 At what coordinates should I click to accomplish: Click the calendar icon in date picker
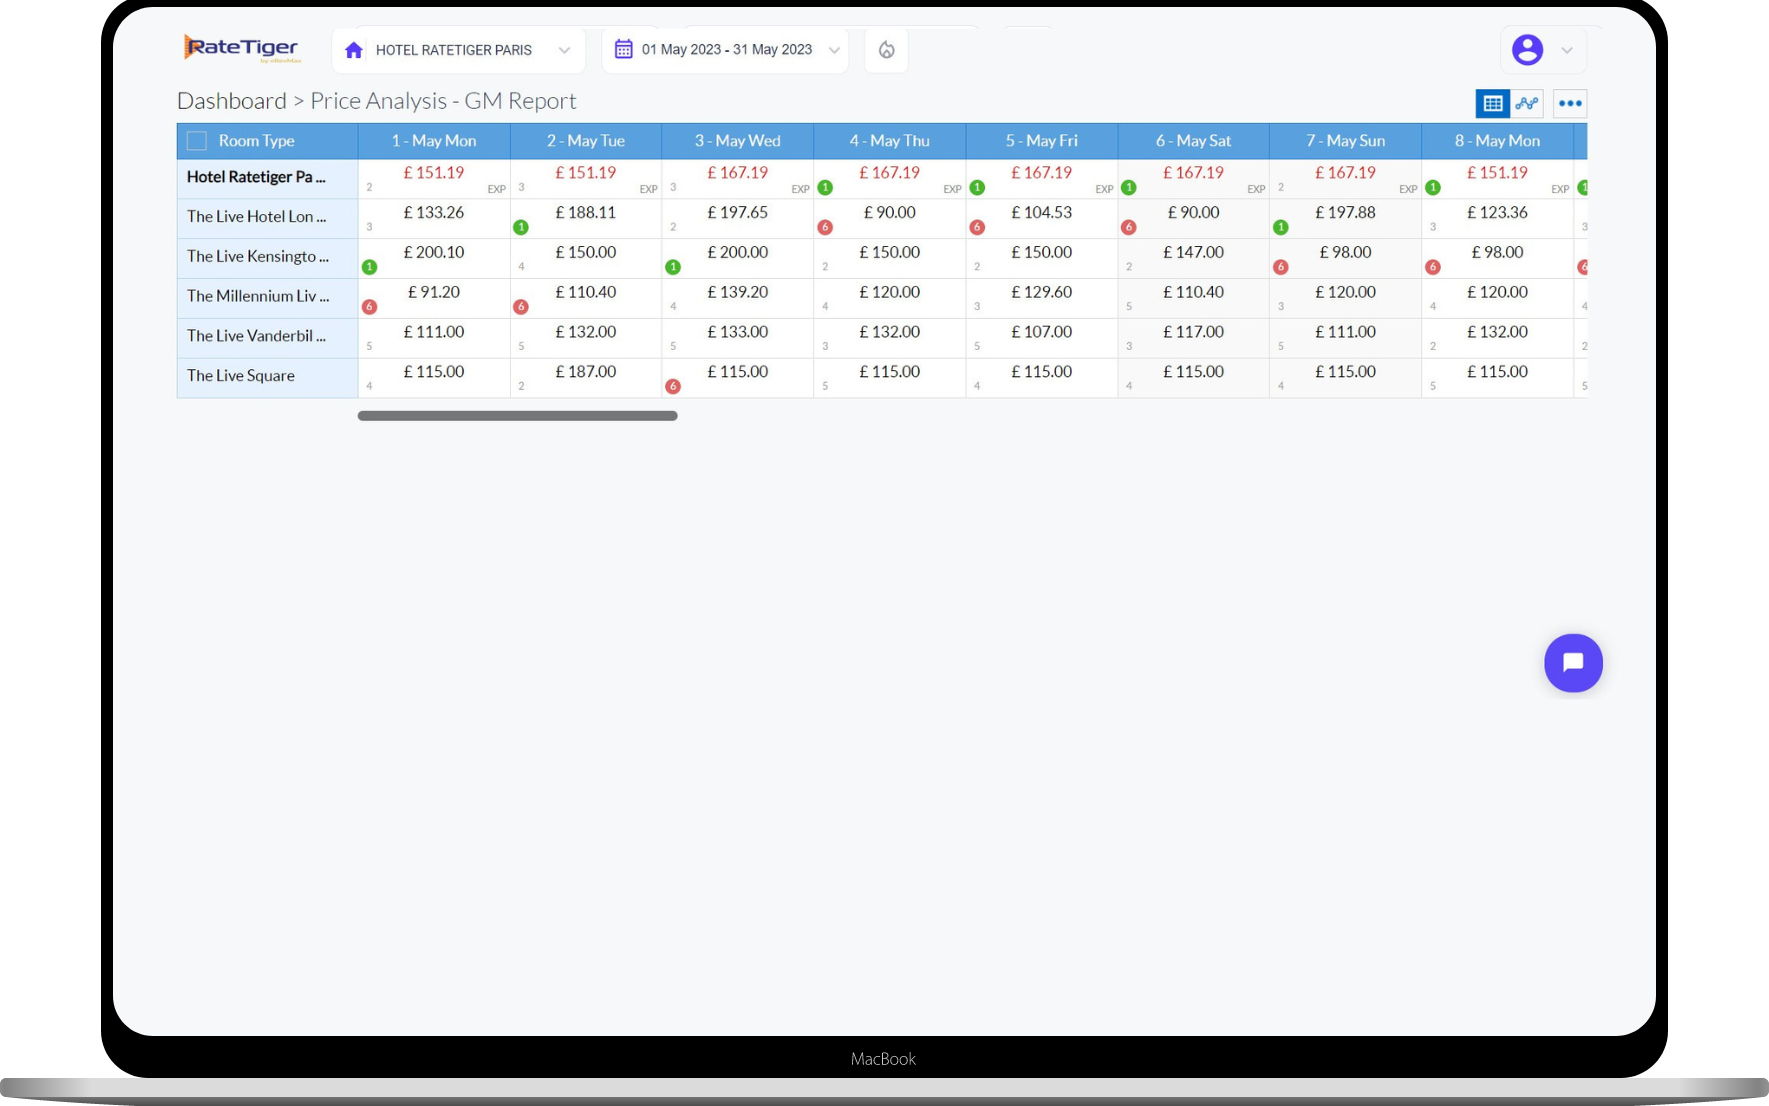coord(623,49)
